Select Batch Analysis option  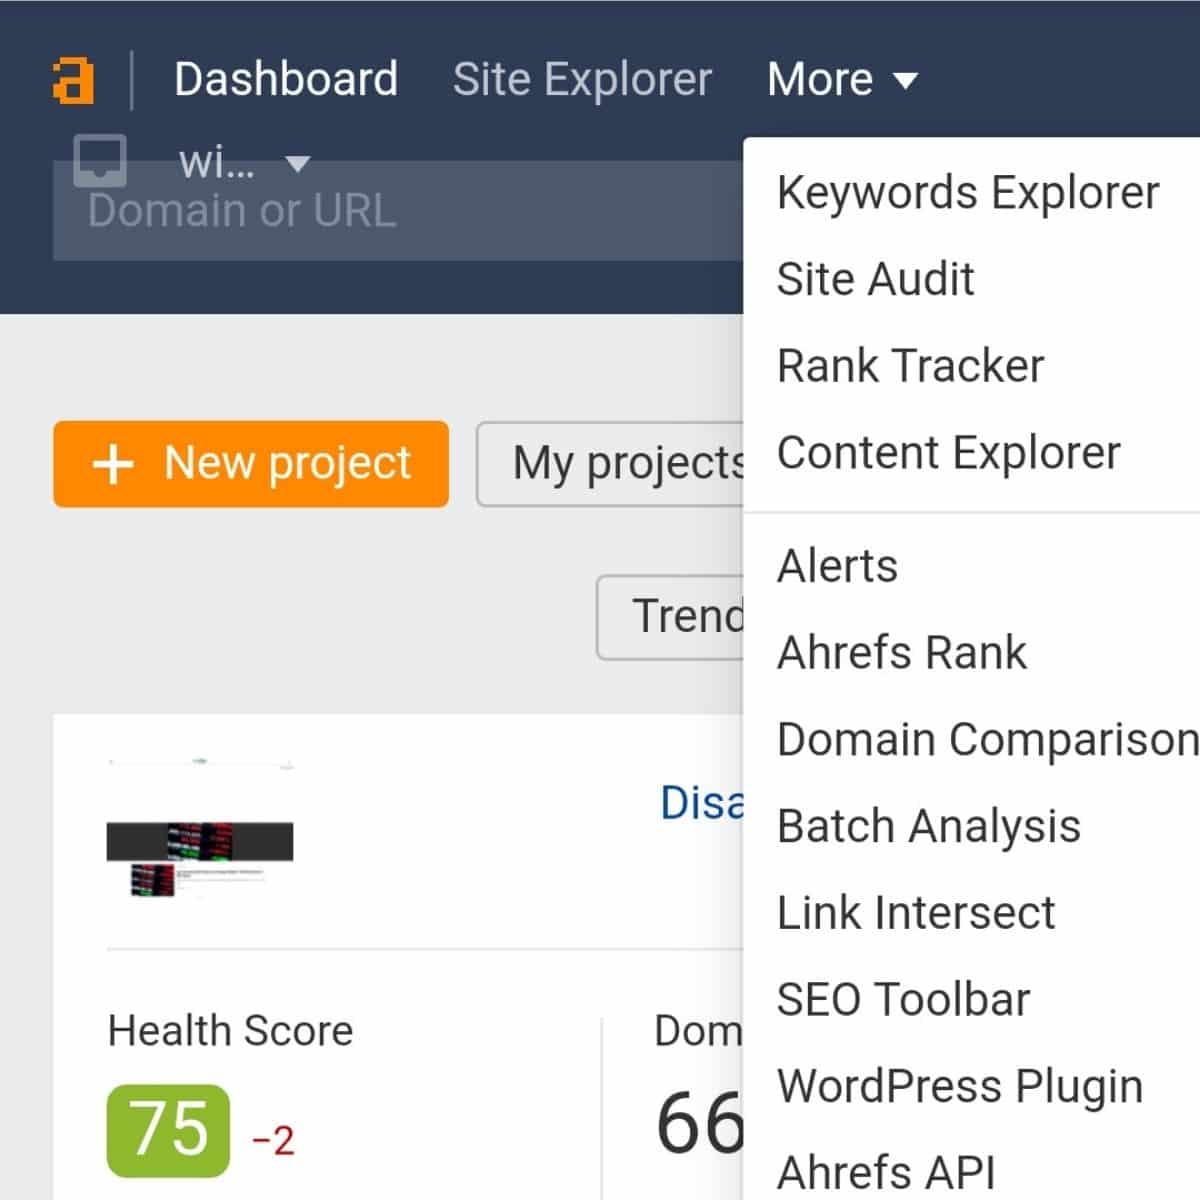point(928,827)
